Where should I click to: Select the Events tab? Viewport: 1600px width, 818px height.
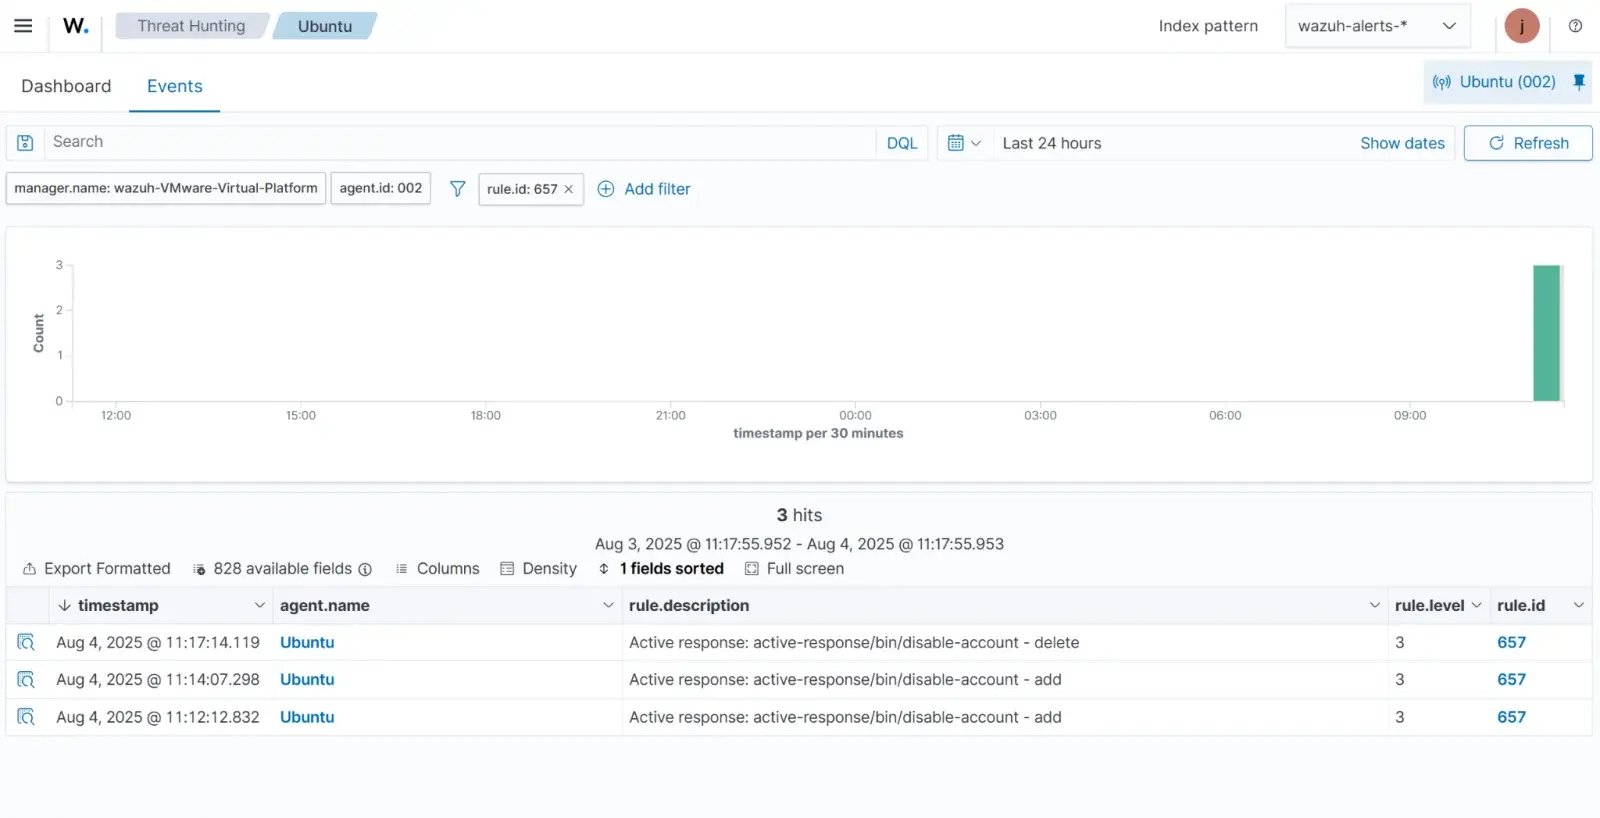pyautogui.click(x=175, y=86)
